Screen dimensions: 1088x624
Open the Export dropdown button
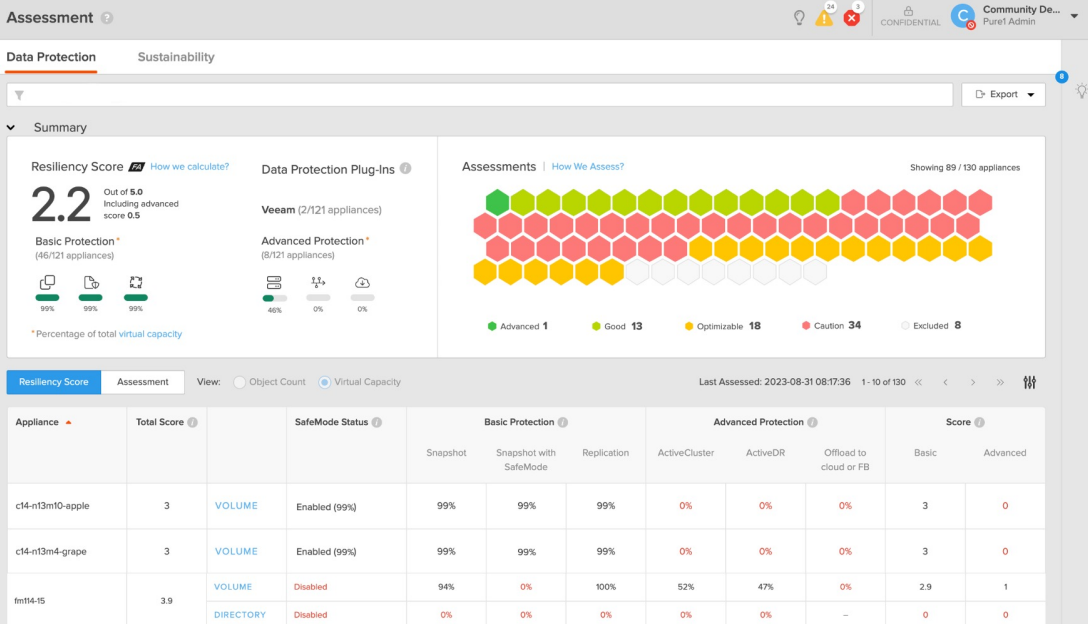pos(1003,94)
